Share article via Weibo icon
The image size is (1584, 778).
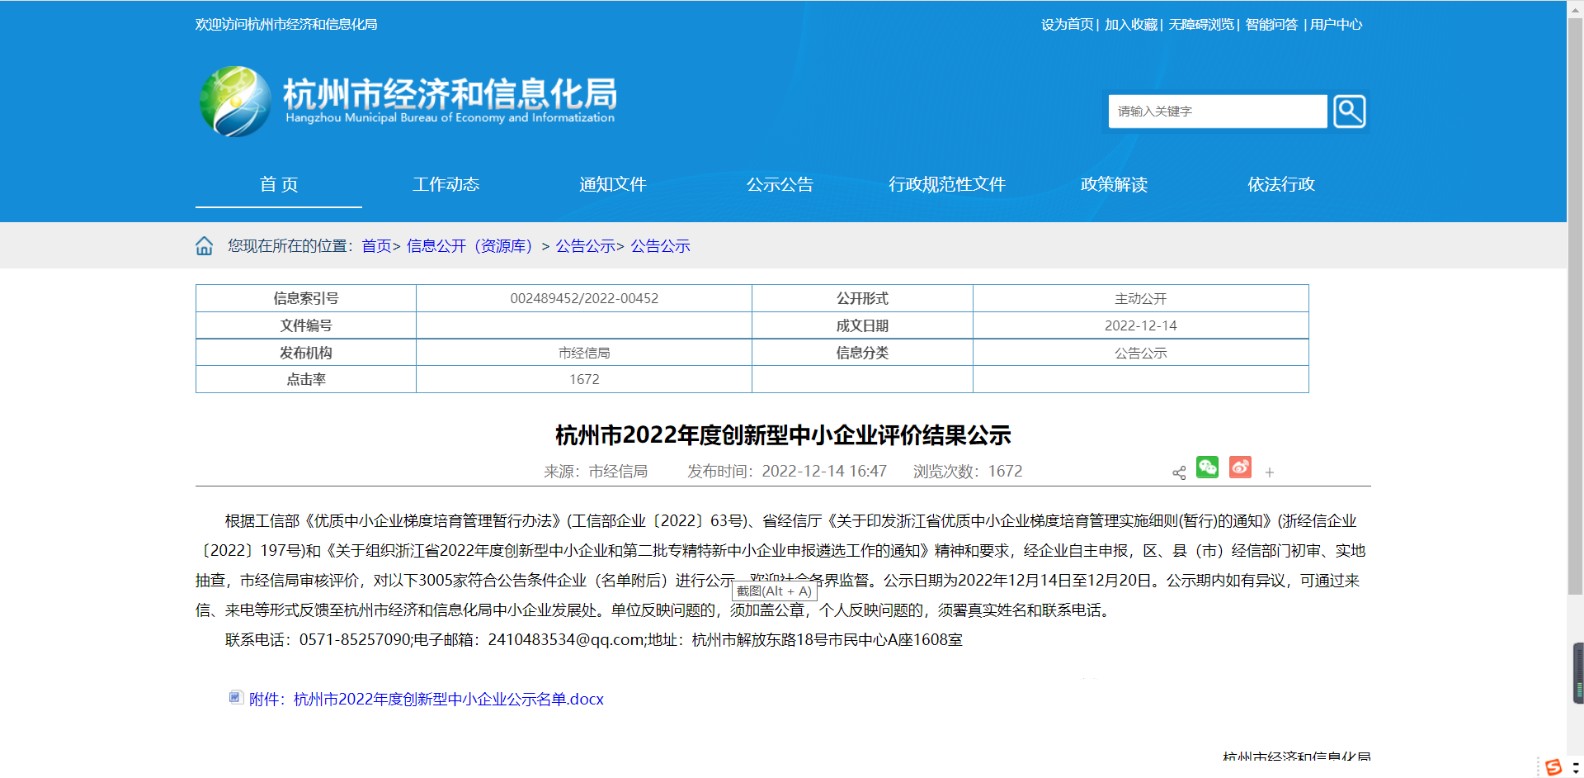pos(1240,467)
